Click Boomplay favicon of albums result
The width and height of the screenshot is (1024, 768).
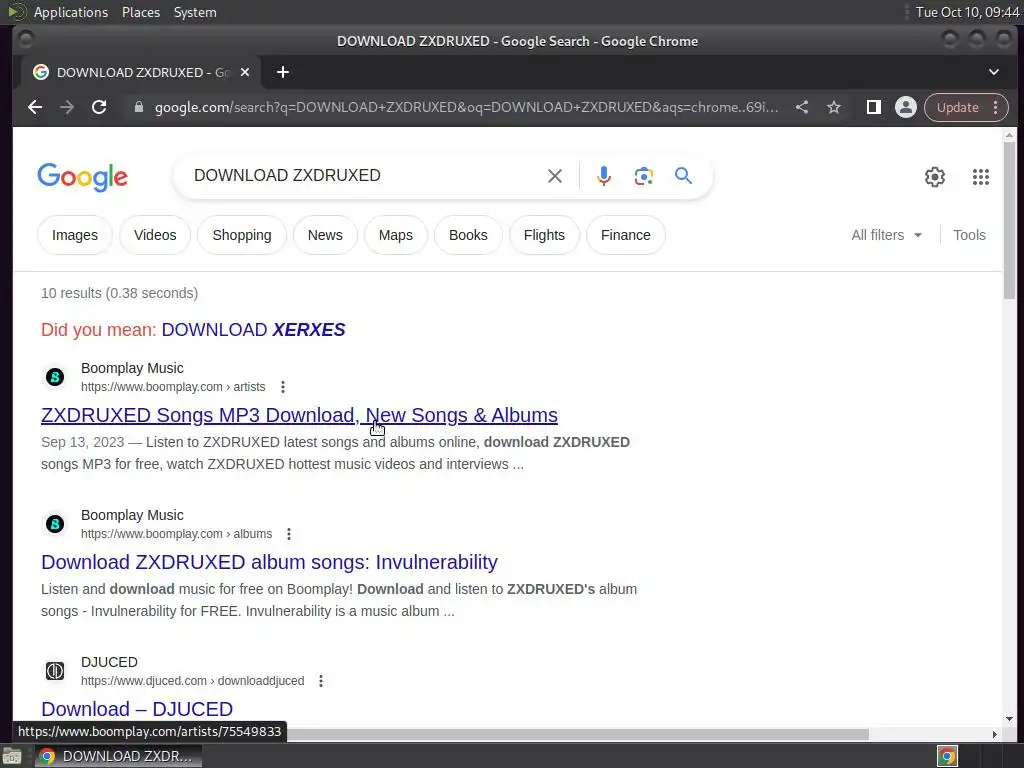[55, 524]
